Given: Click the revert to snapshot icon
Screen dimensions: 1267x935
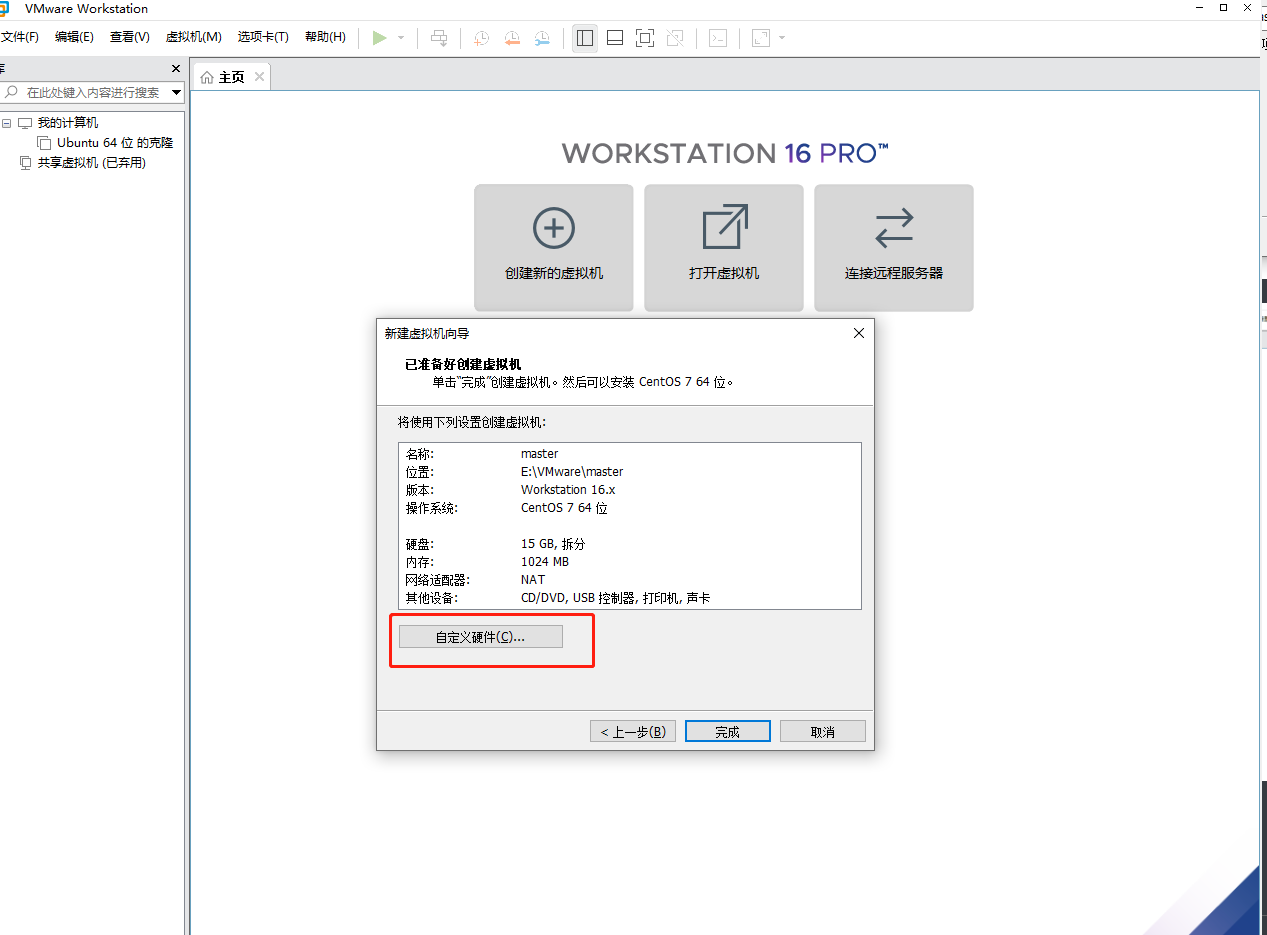Looking at the screenshot, I should coord(512,38).
